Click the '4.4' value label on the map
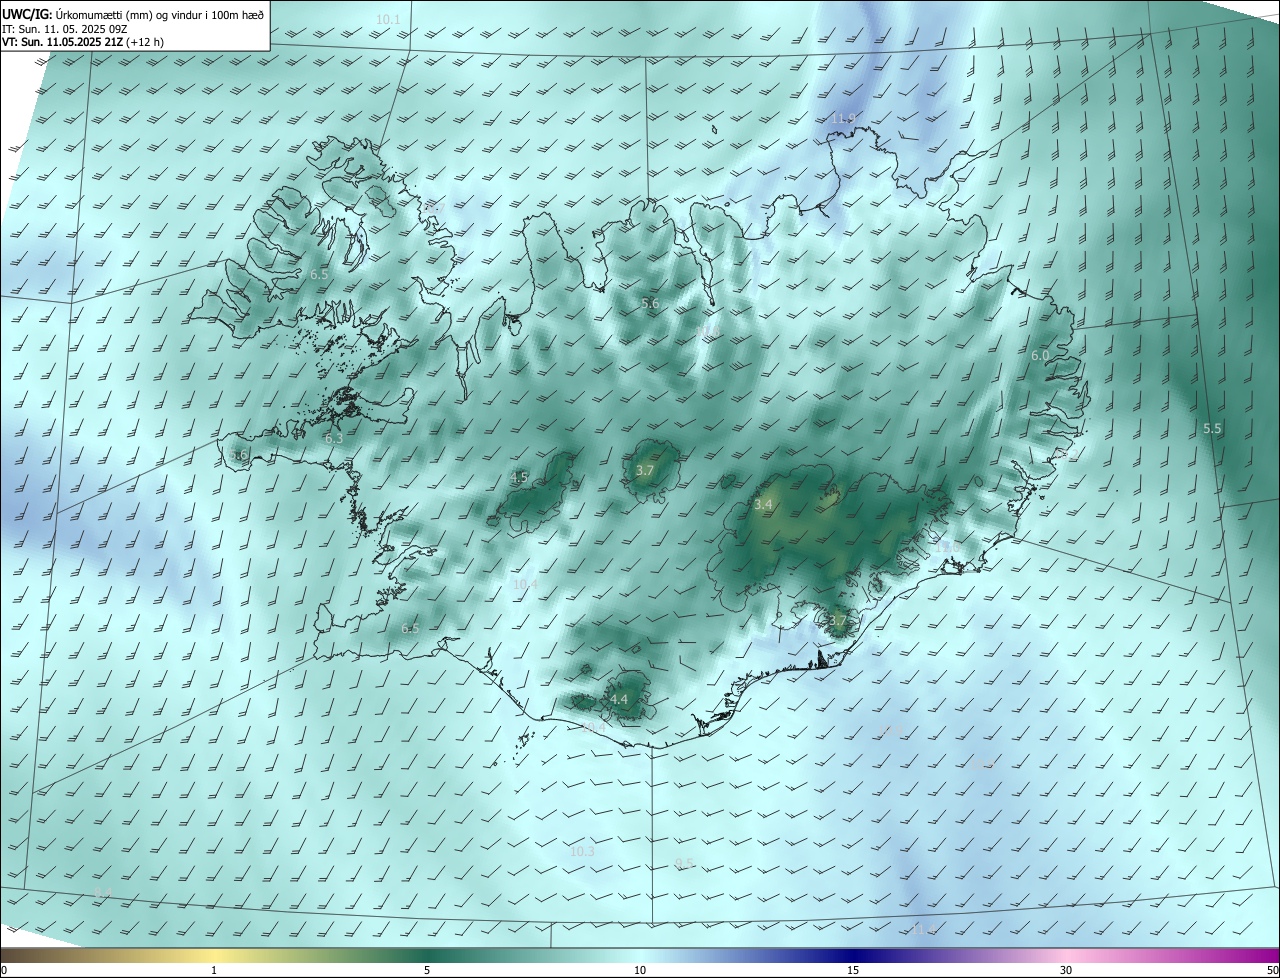Screen dimensions: 1280x978 [619, 700]
